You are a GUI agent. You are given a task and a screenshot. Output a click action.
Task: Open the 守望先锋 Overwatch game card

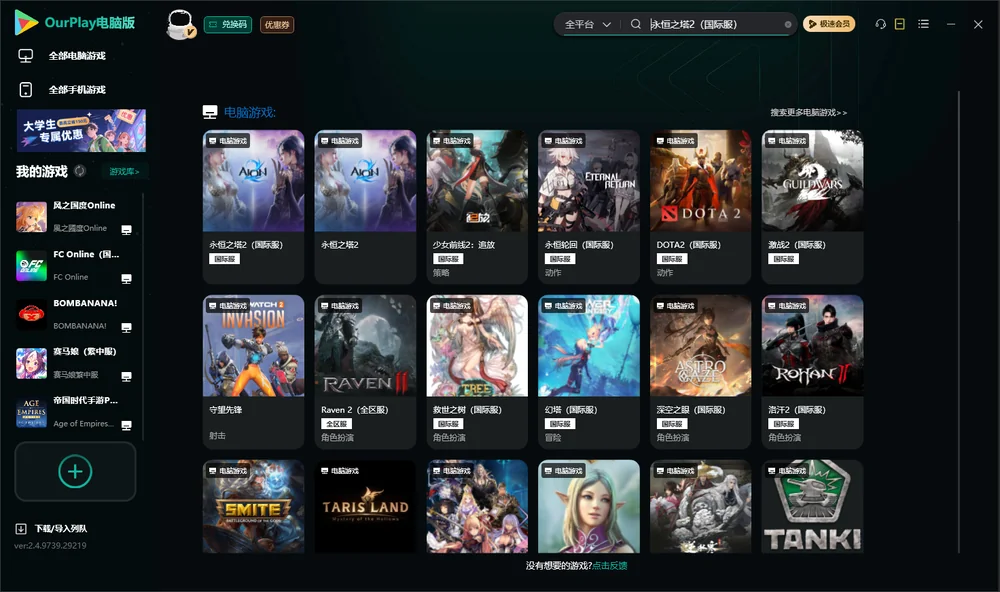tap(253, 371)
